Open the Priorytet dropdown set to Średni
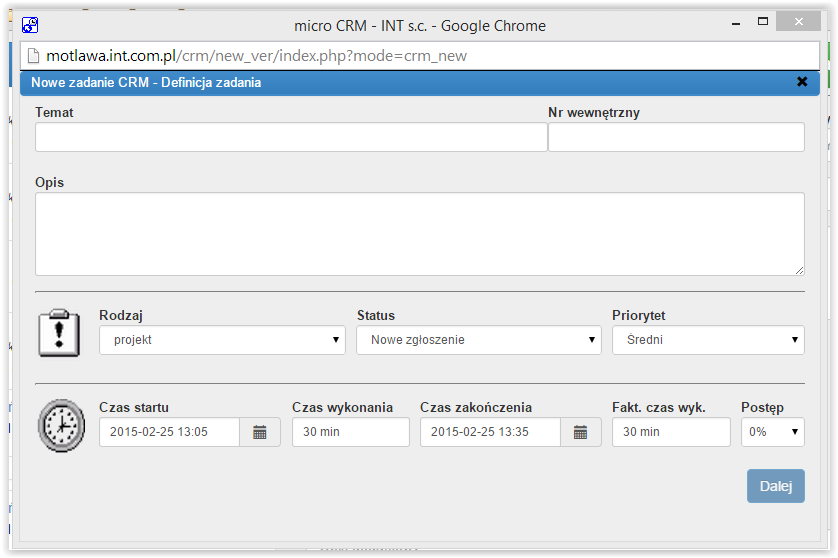The height and width of the screenshot is (558, 838). [x=708, y=340]
